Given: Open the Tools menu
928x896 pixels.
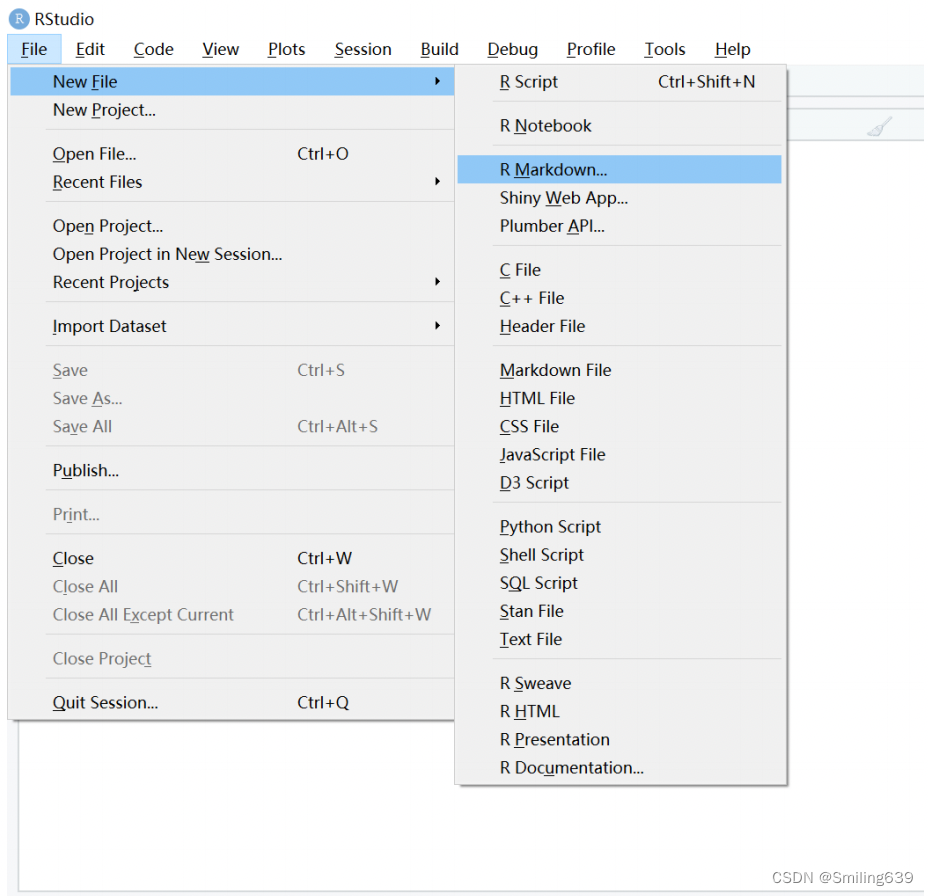Looking at the screenshot, I should pyautogui.click(x=665, y=49).
